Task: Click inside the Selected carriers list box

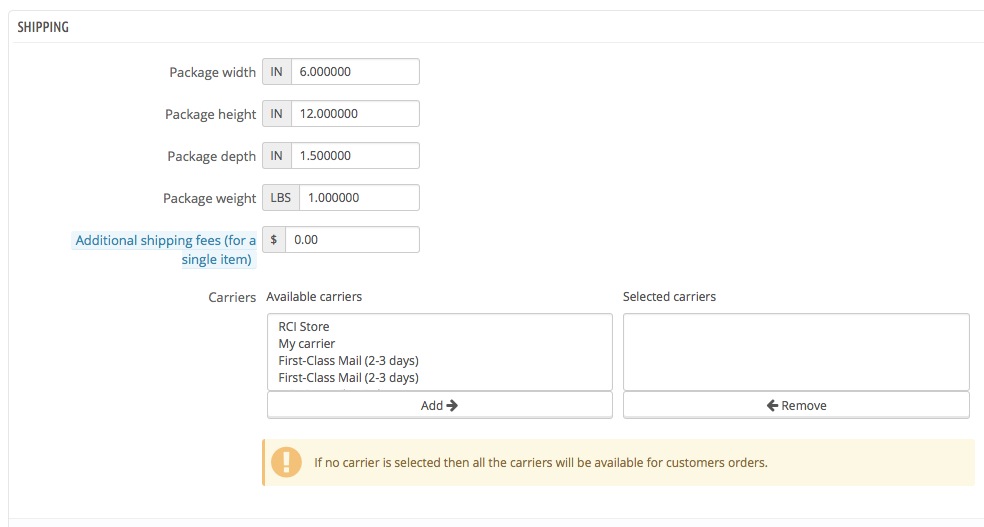Action: (795, 352)
